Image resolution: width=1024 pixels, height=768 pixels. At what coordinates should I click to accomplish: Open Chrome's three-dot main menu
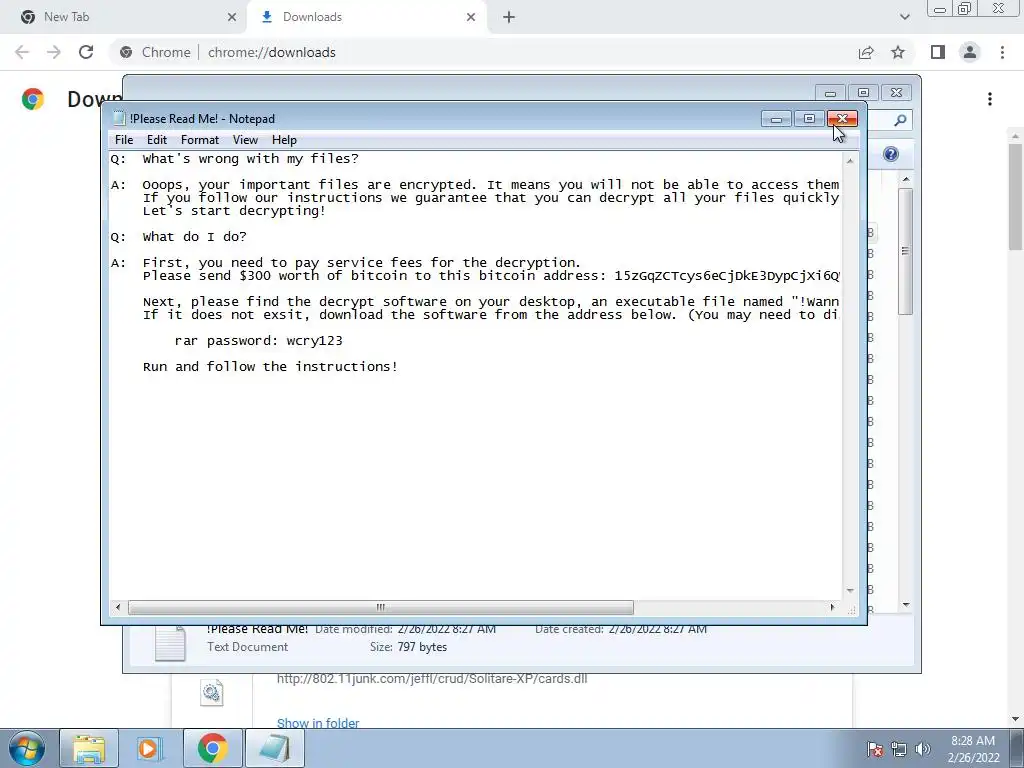point(1002,52)
